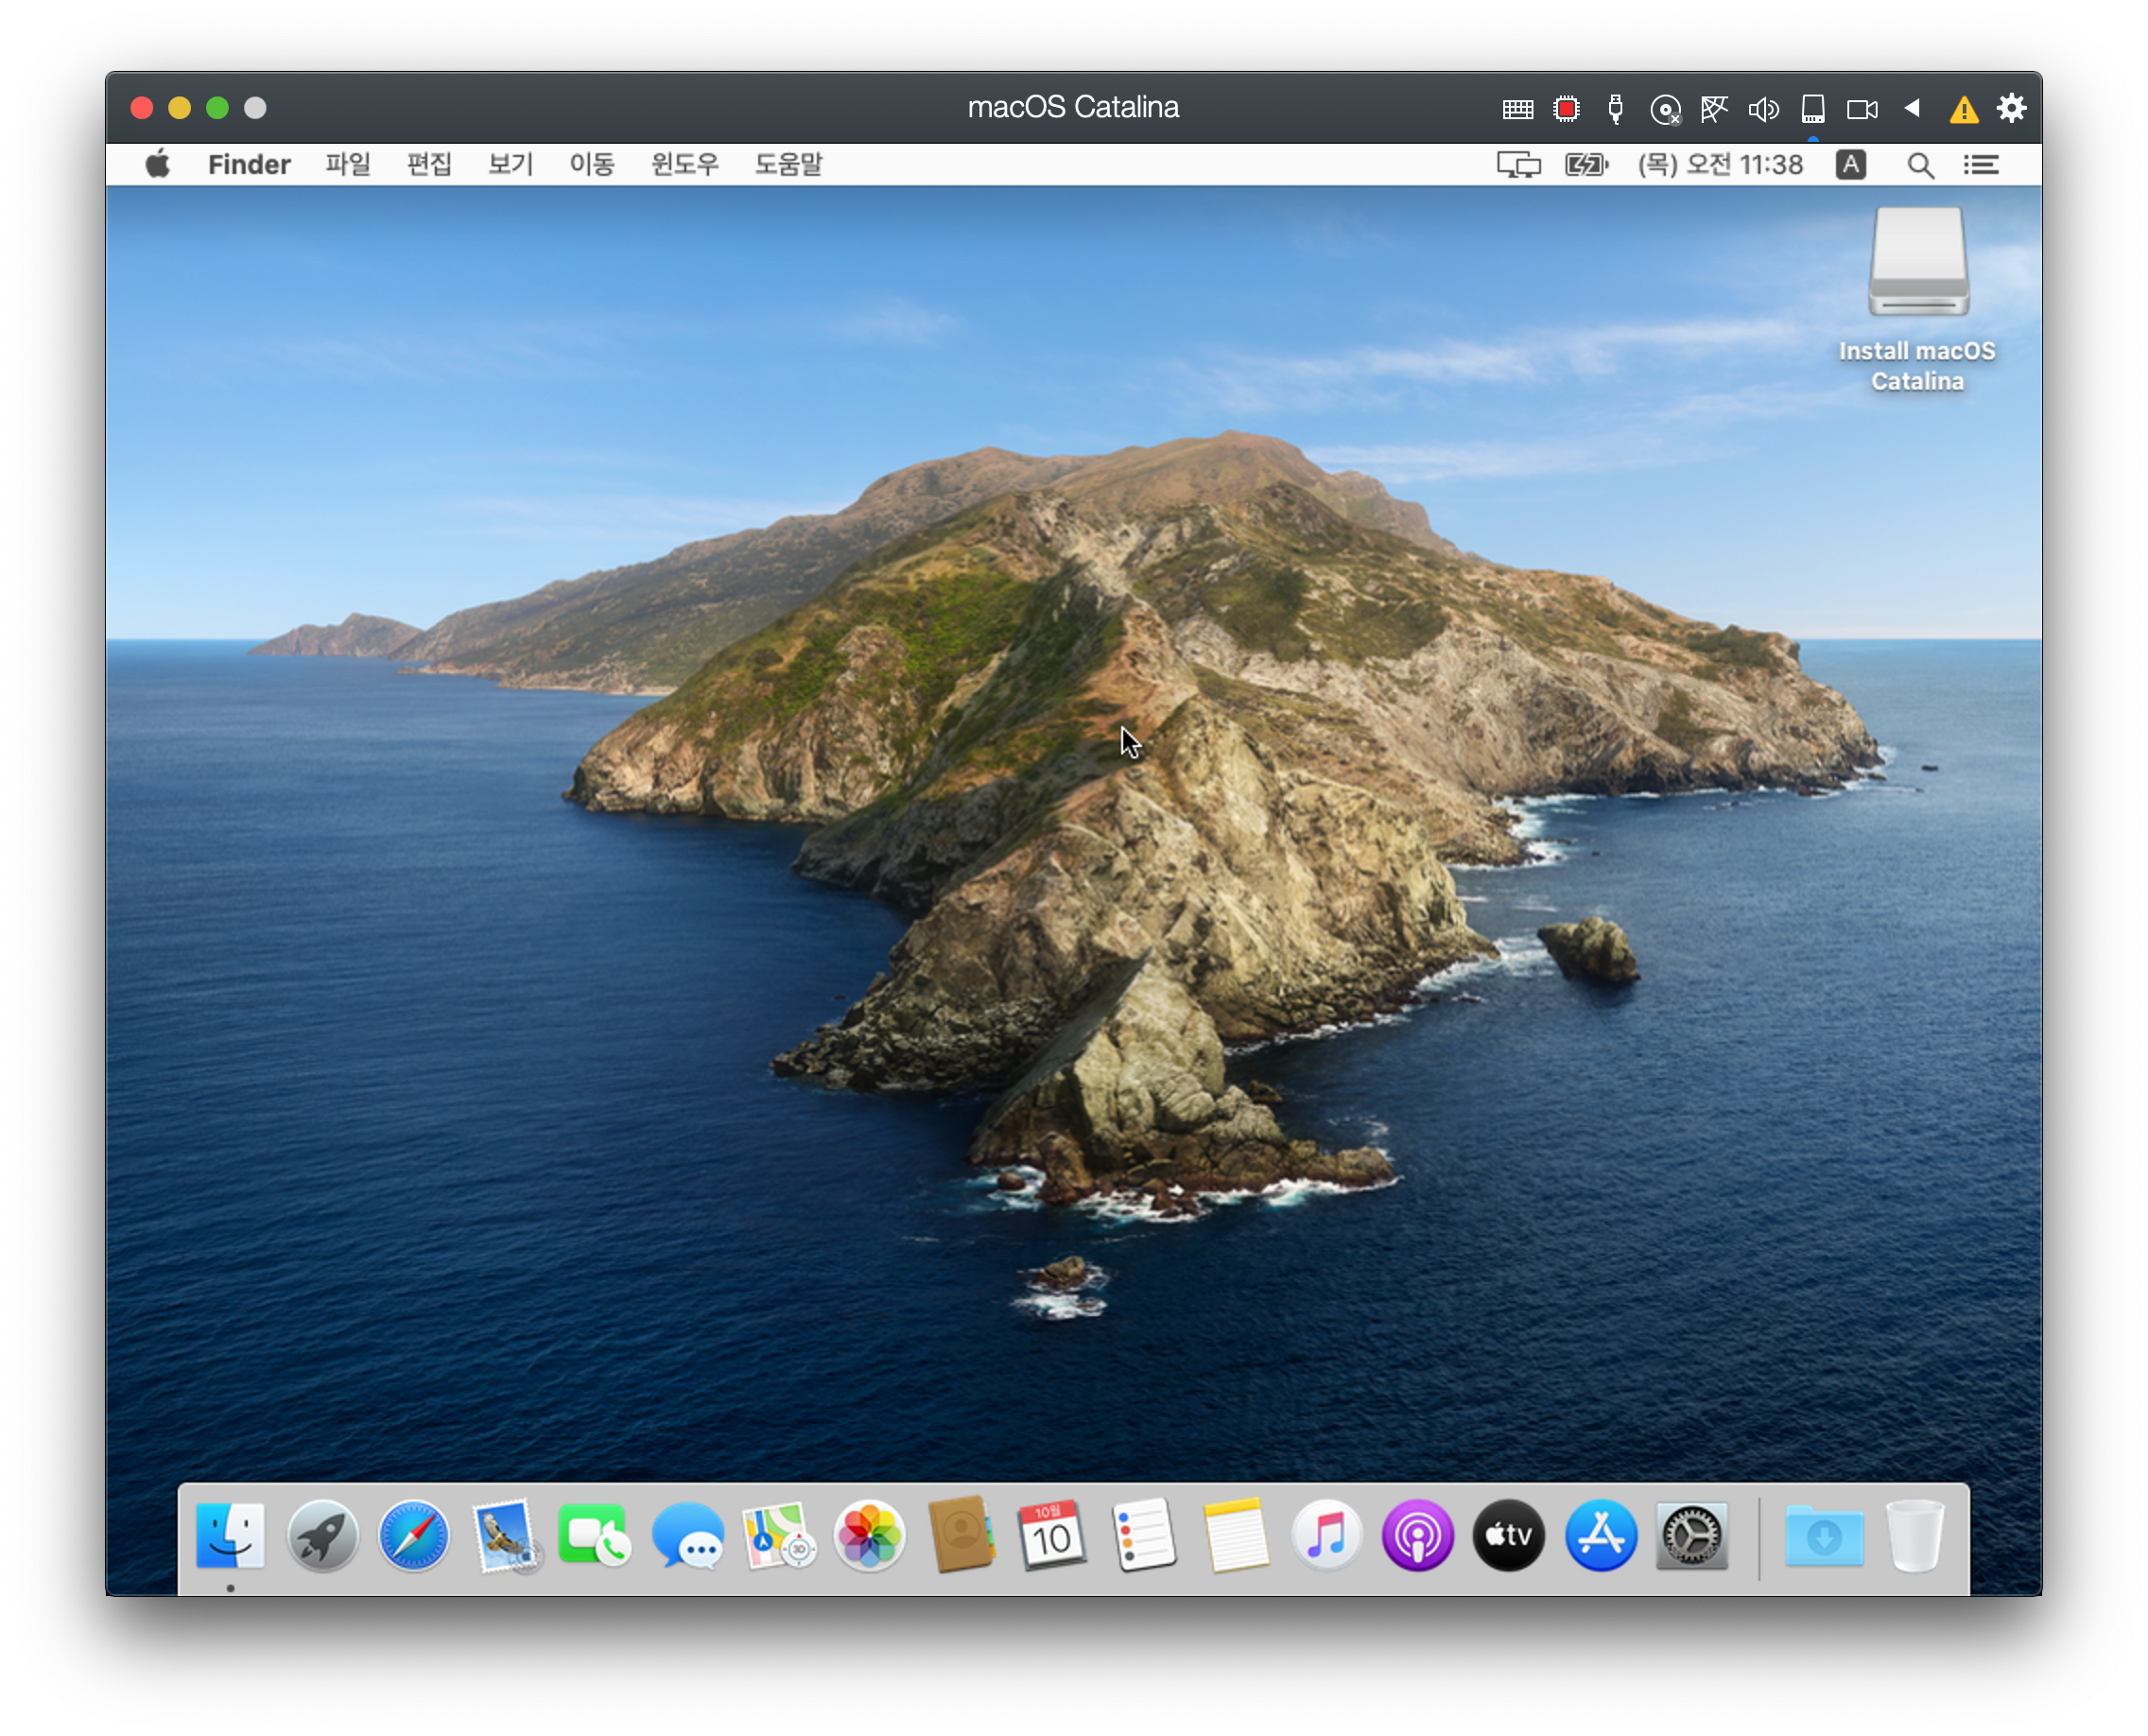Screen dimensions: 2148x1736
Task: Toggle Notification Center list icon
Action: [1981, 165]
